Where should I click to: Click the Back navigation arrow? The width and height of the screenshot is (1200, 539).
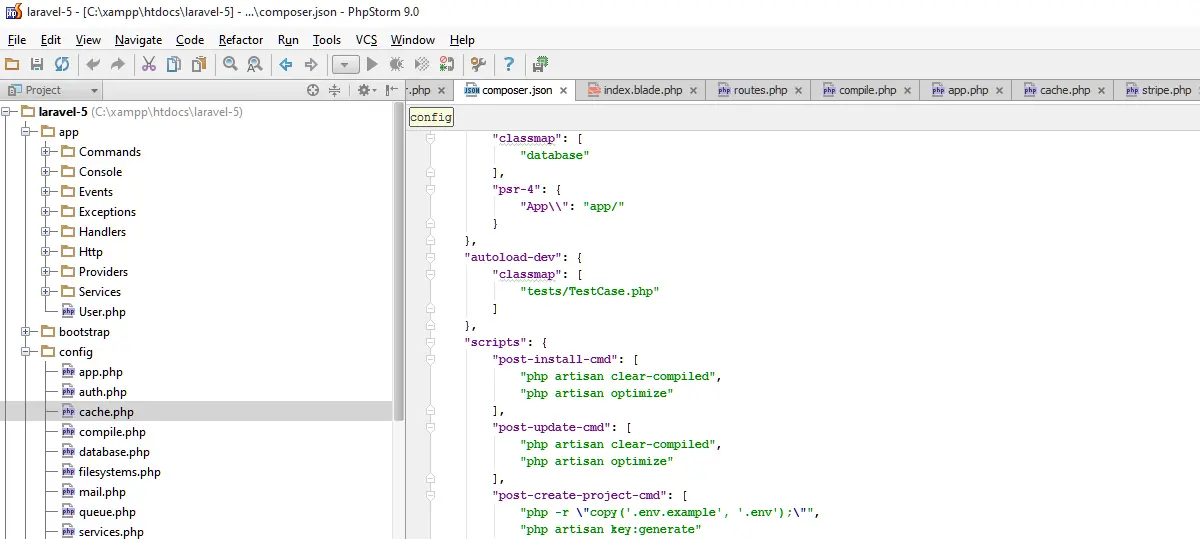pos(285,64)
